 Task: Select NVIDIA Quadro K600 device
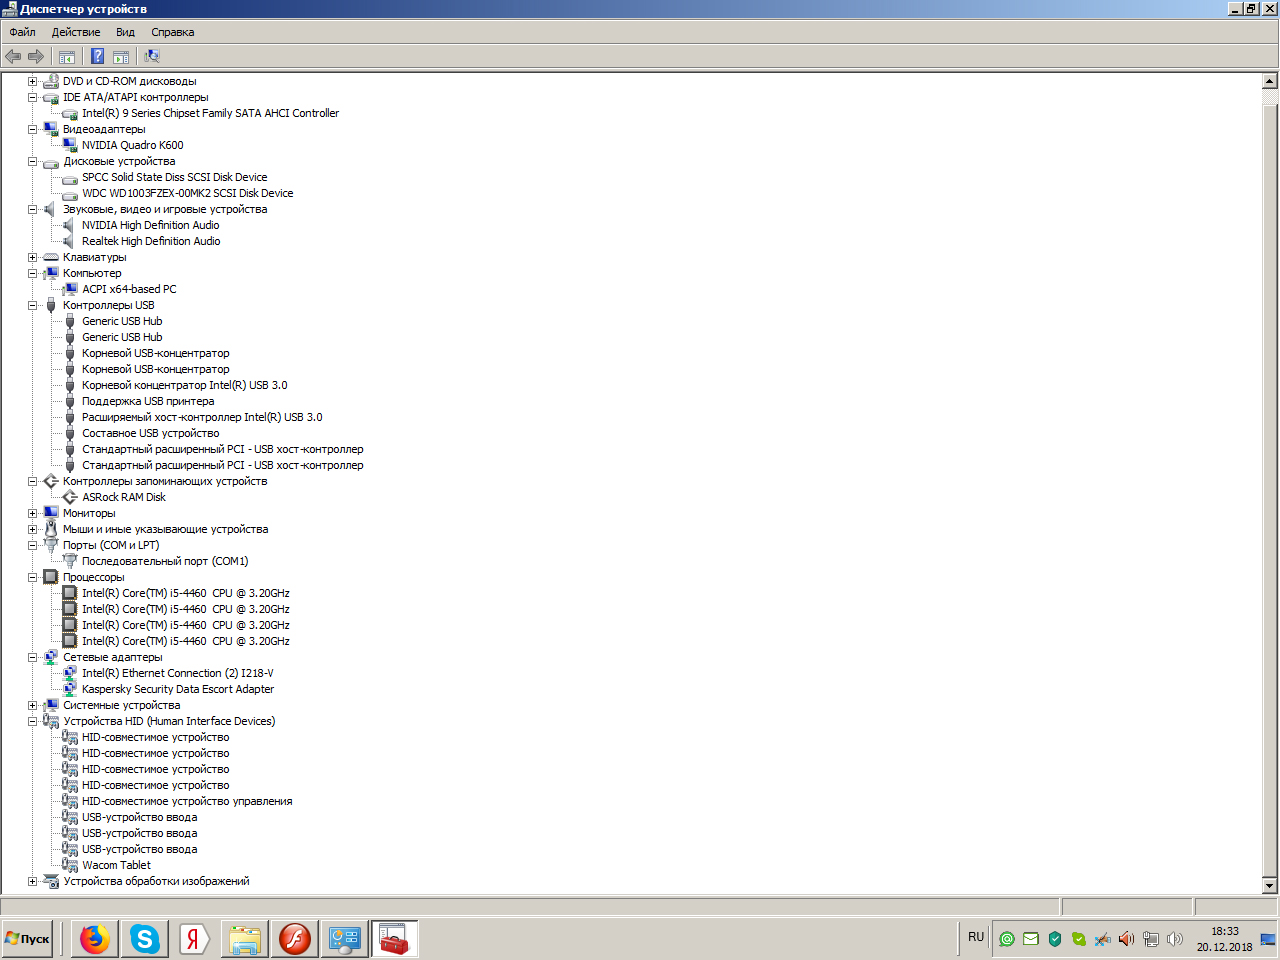[x=132, y=145]
